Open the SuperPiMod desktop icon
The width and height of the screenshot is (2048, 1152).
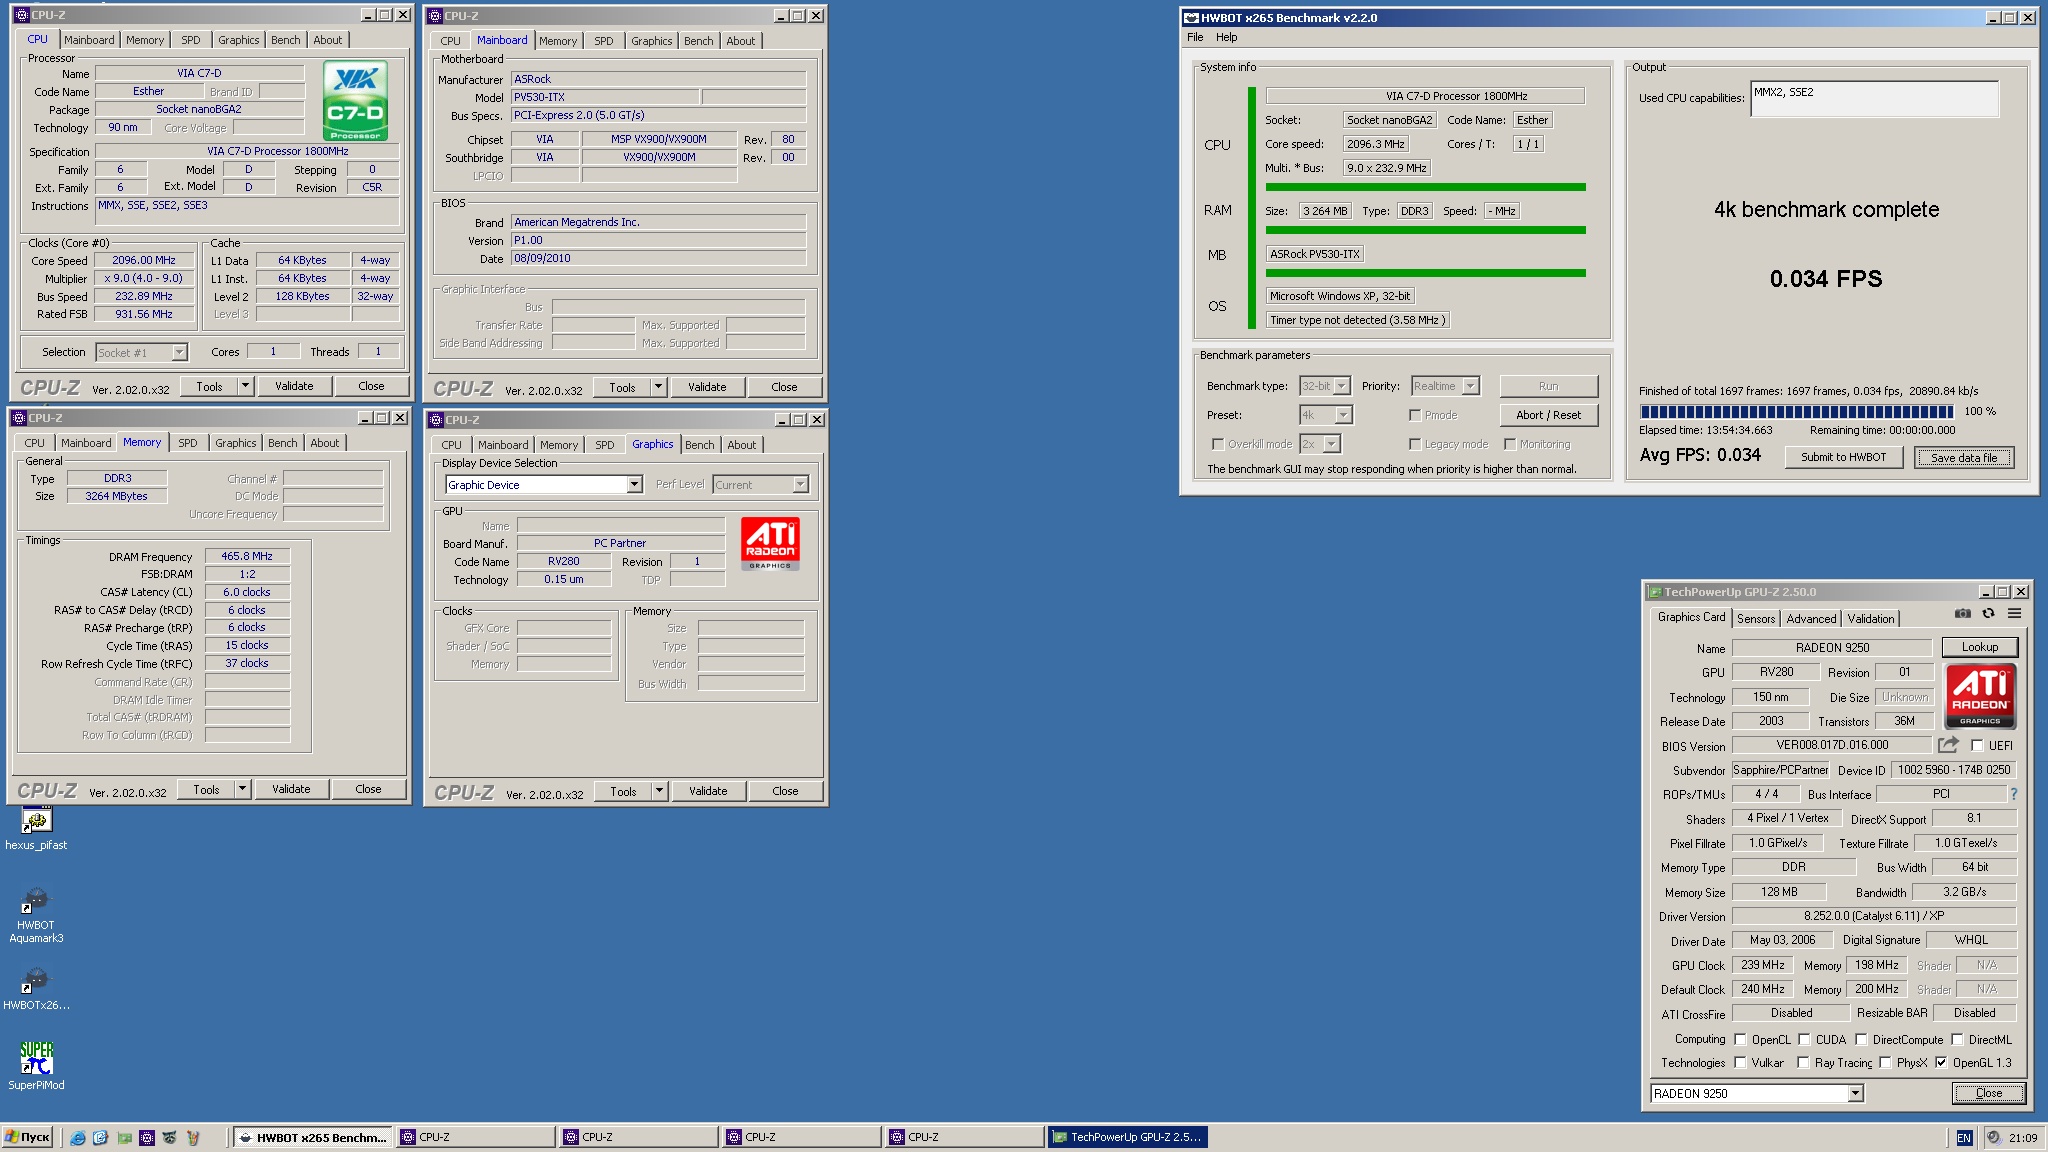[36, 1058]
